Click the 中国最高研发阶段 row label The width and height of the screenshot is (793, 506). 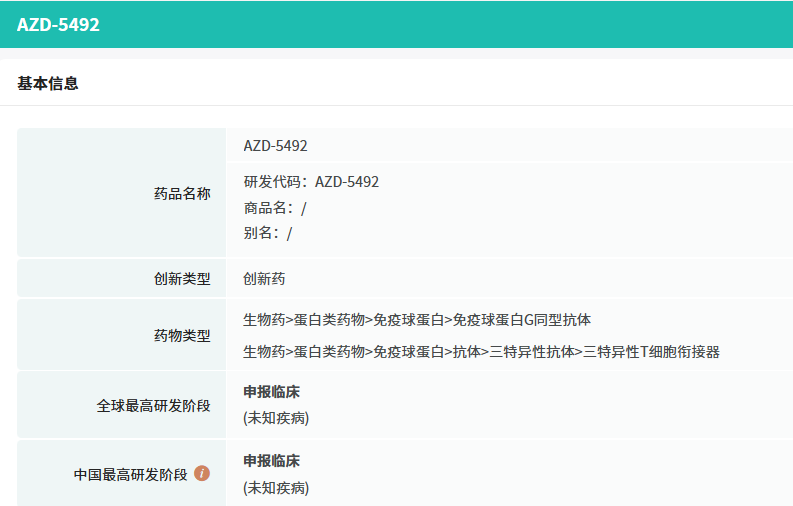pyautogui.click(x=130, y=474)
